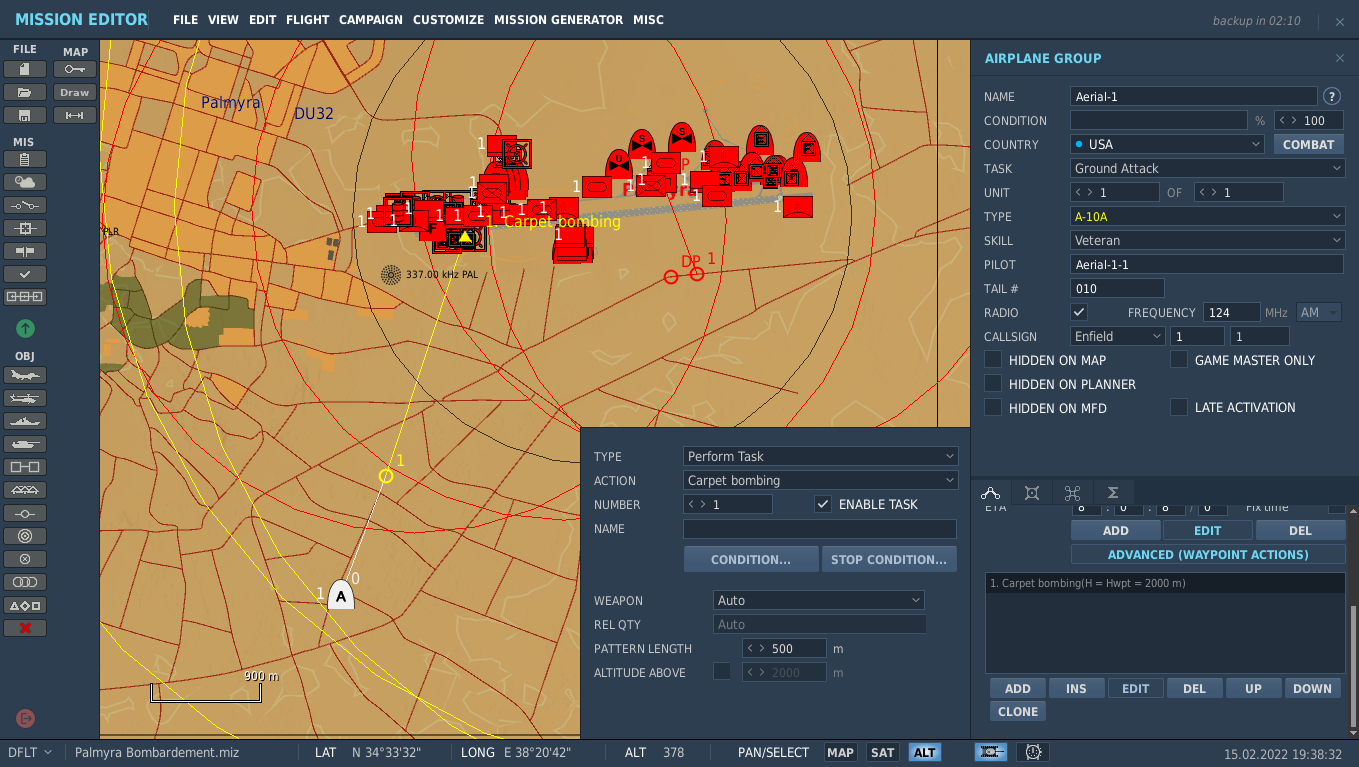The image size is (1359, 767).
Task: Open the action TYPE dropdown showing Perform Task
Action: pos(820,457)
